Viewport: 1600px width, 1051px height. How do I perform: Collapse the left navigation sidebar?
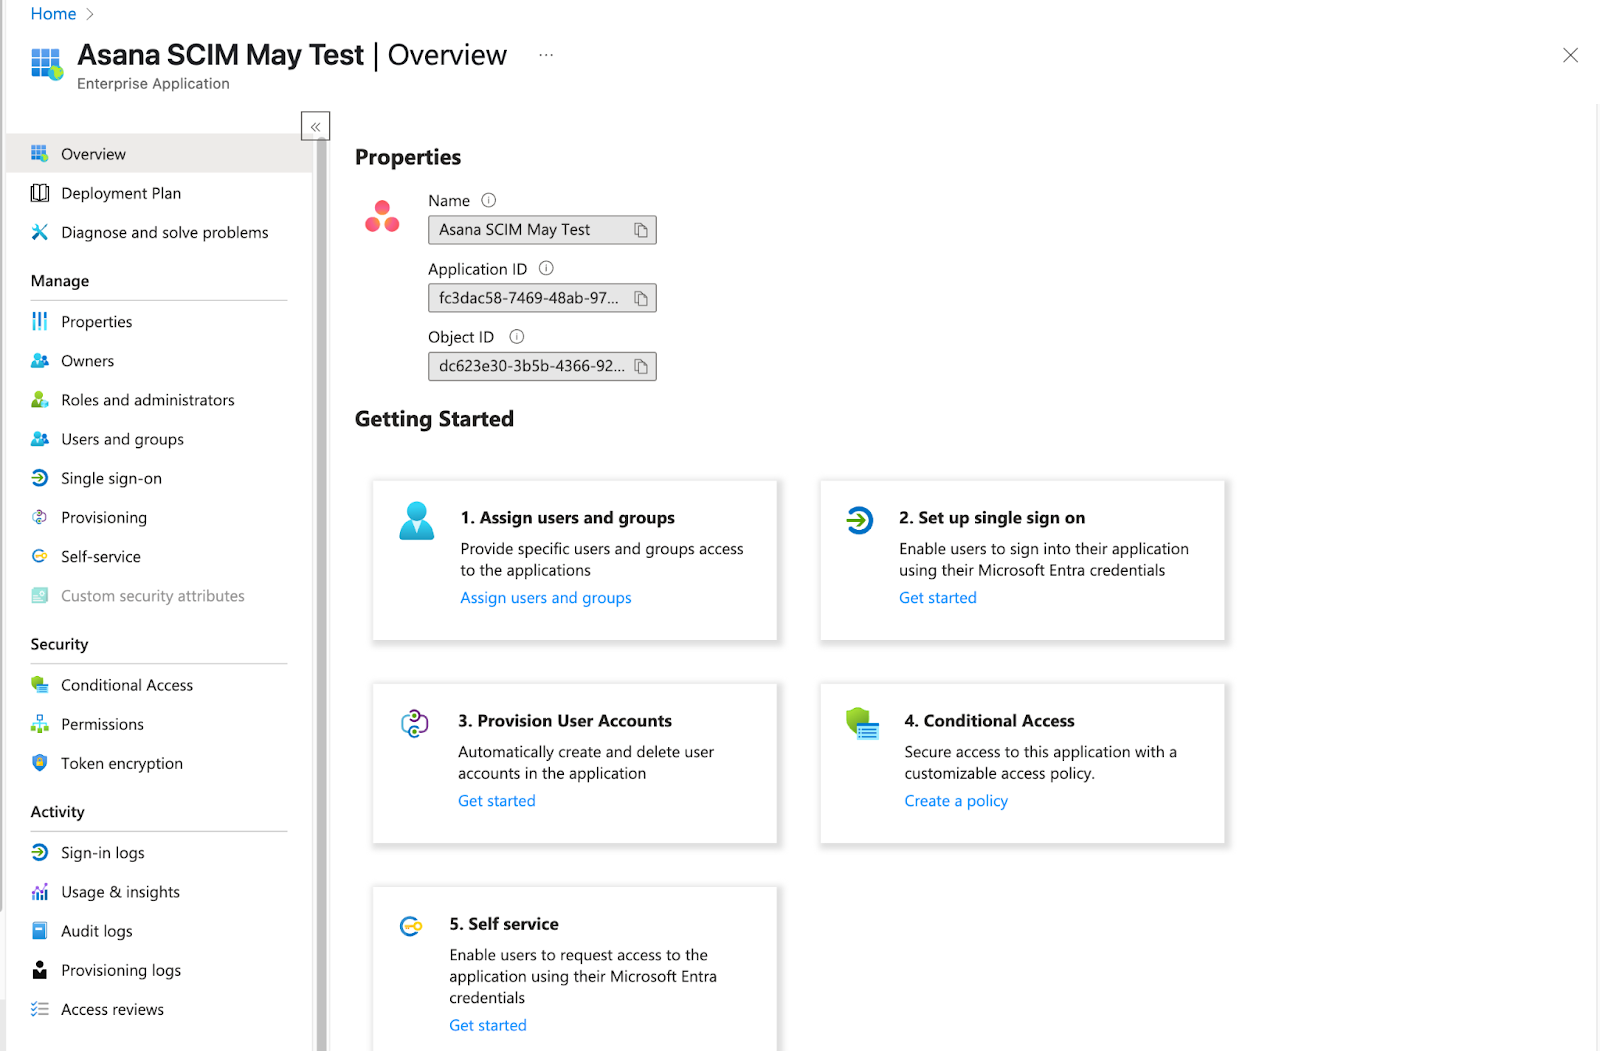click(315, 126)
